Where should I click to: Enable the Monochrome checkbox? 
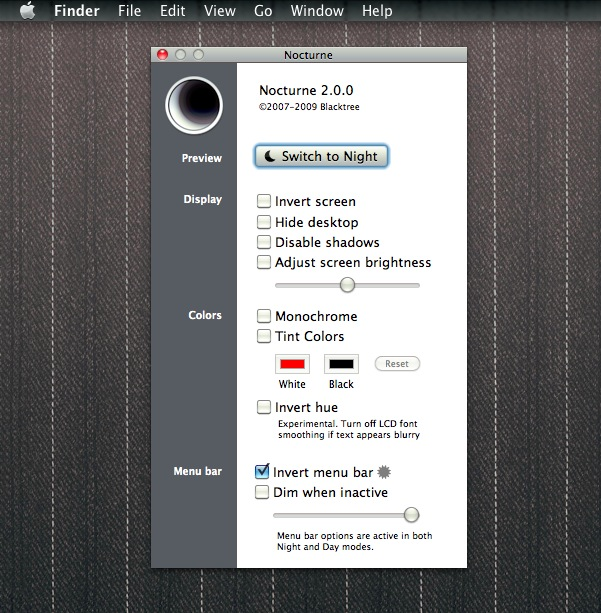(264, 316)
